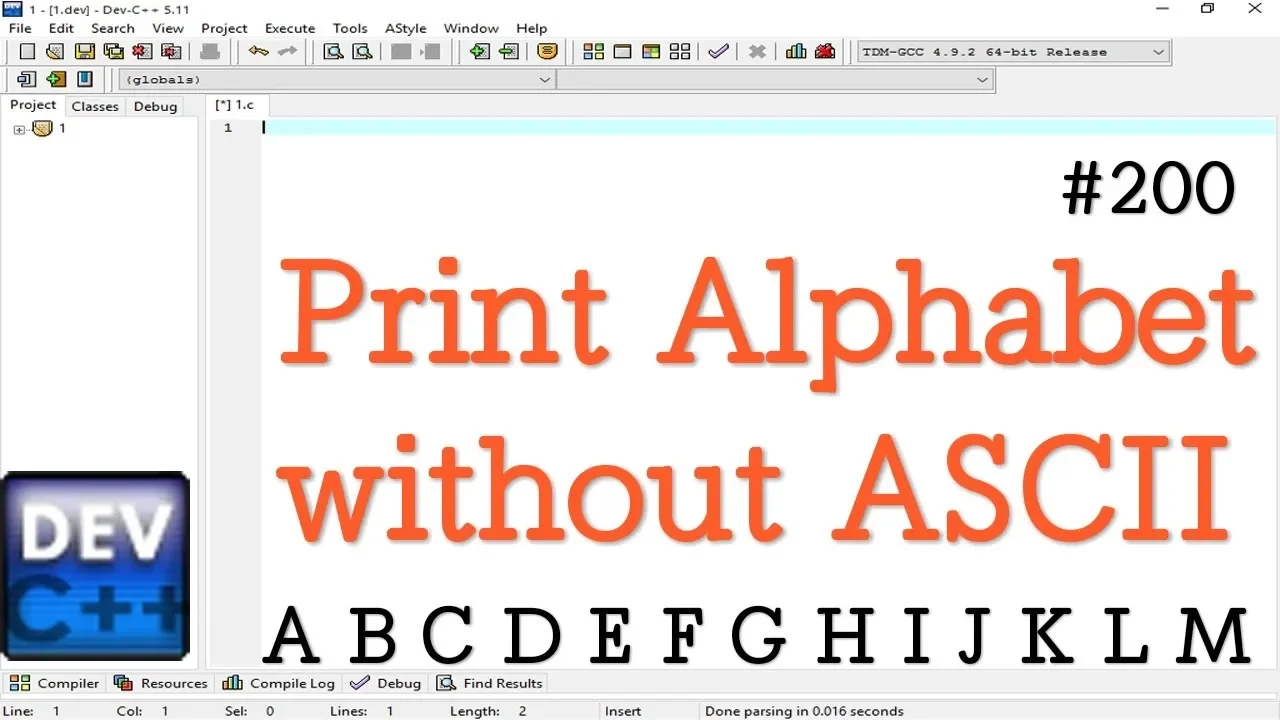Open the Help menu
Image resolution: width=1280 pixels, height=720 pixels.
[x=532, y=28]
